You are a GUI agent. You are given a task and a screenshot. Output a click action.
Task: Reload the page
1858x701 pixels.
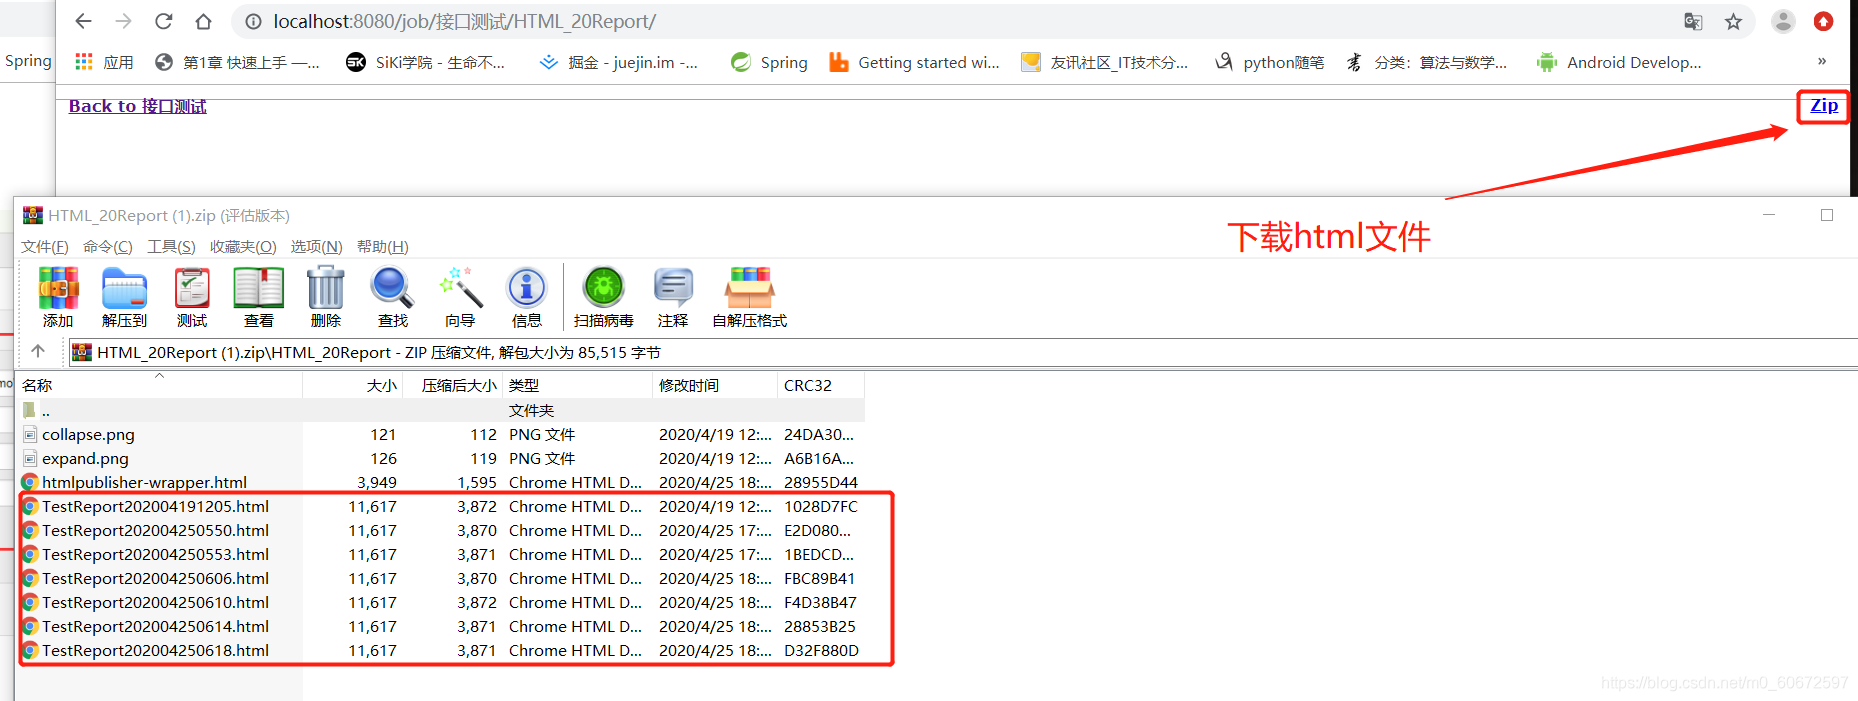[x=164, y=21]
